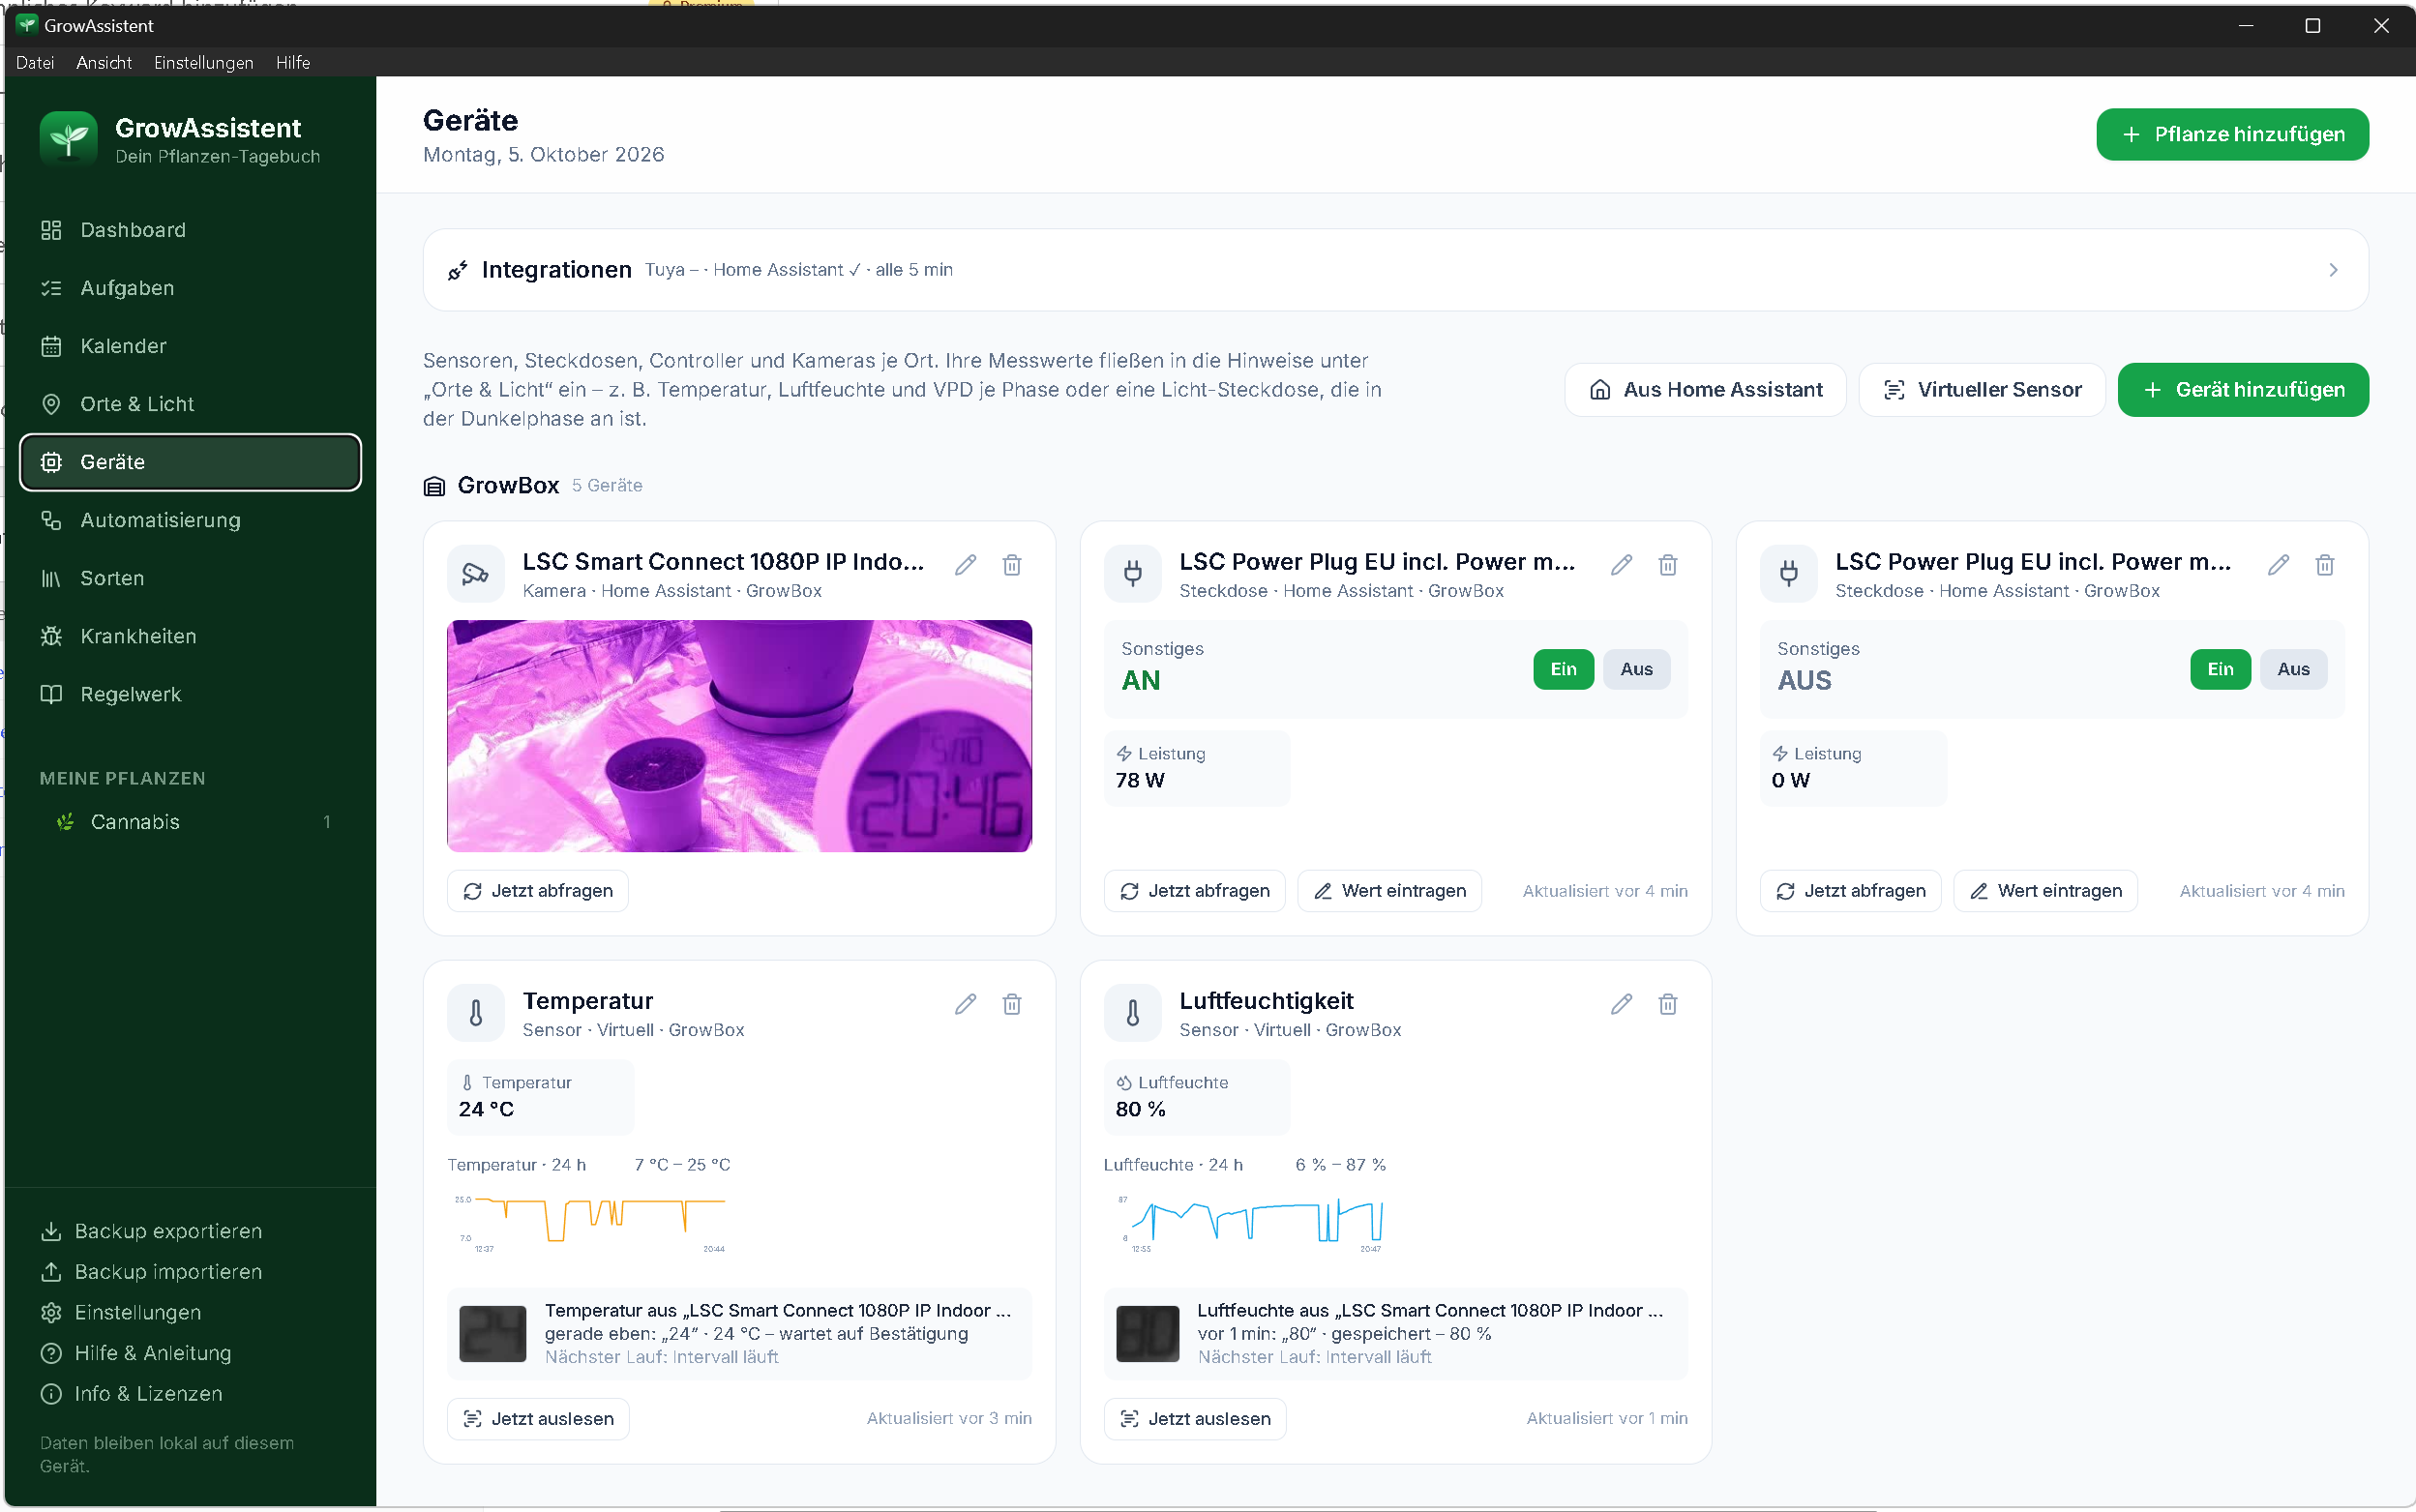
Task: Open Aufgaben in sidebar
Action: (x=190, y=288)
